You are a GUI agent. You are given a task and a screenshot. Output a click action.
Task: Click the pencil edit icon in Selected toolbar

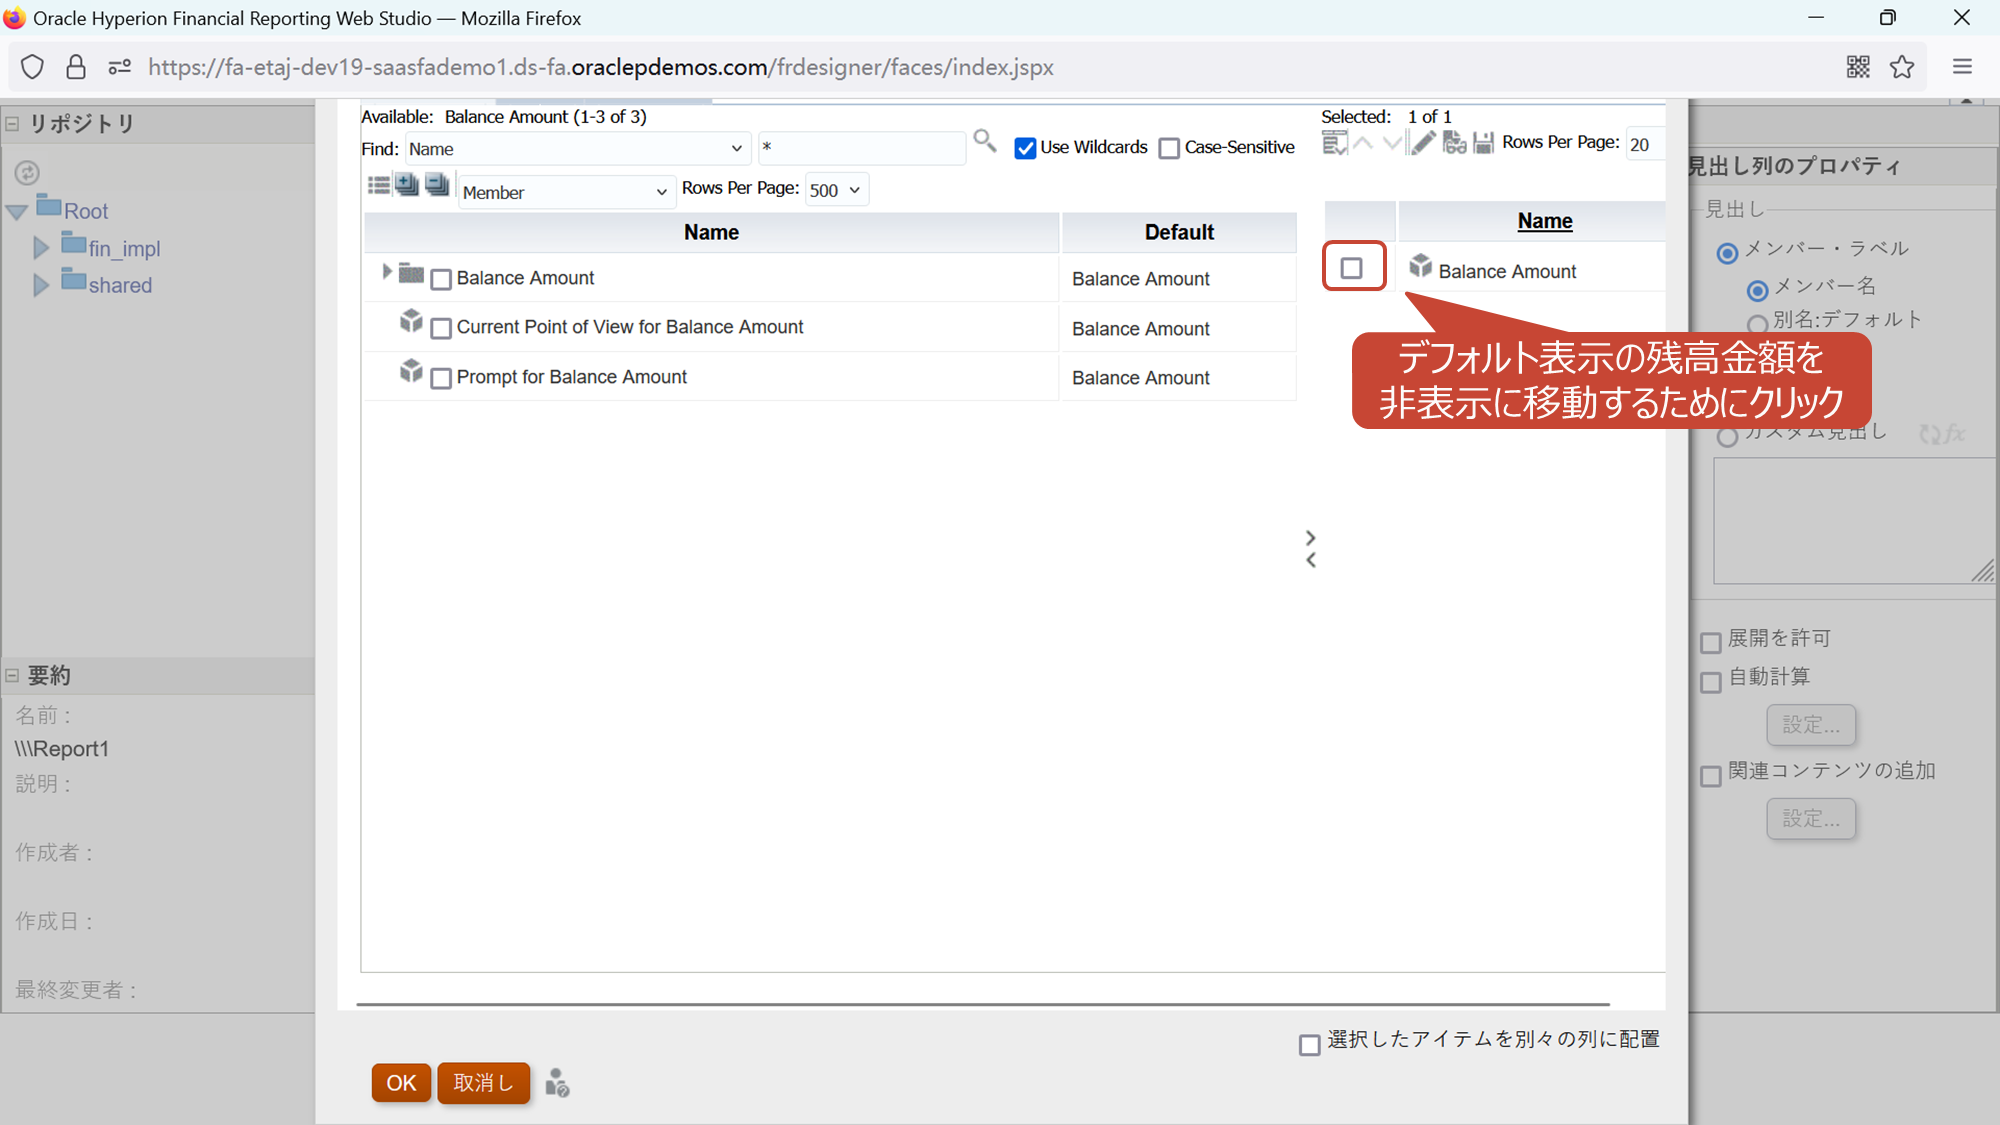[x=1422, y=143]
